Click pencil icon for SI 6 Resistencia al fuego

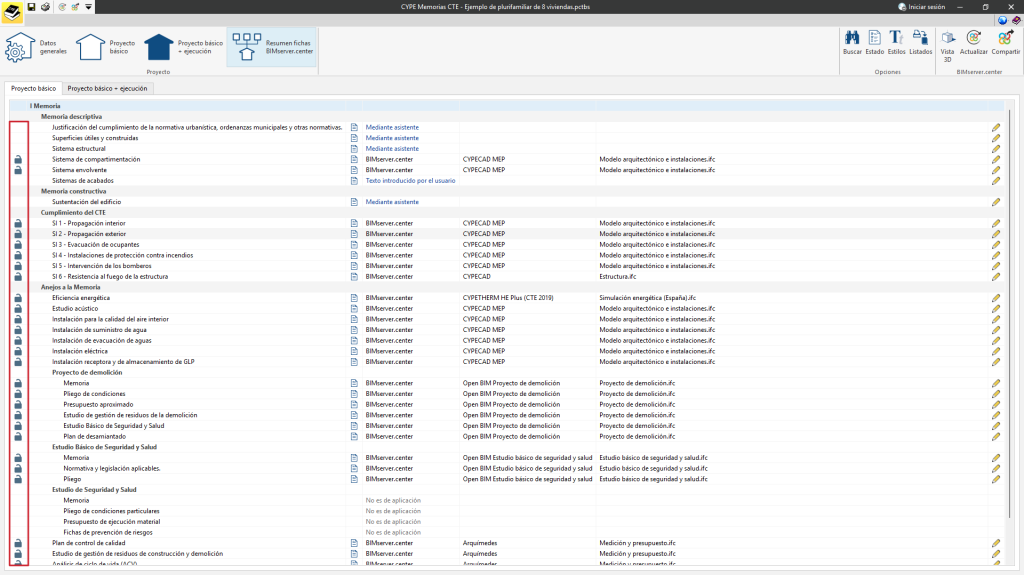coord(996,276)
